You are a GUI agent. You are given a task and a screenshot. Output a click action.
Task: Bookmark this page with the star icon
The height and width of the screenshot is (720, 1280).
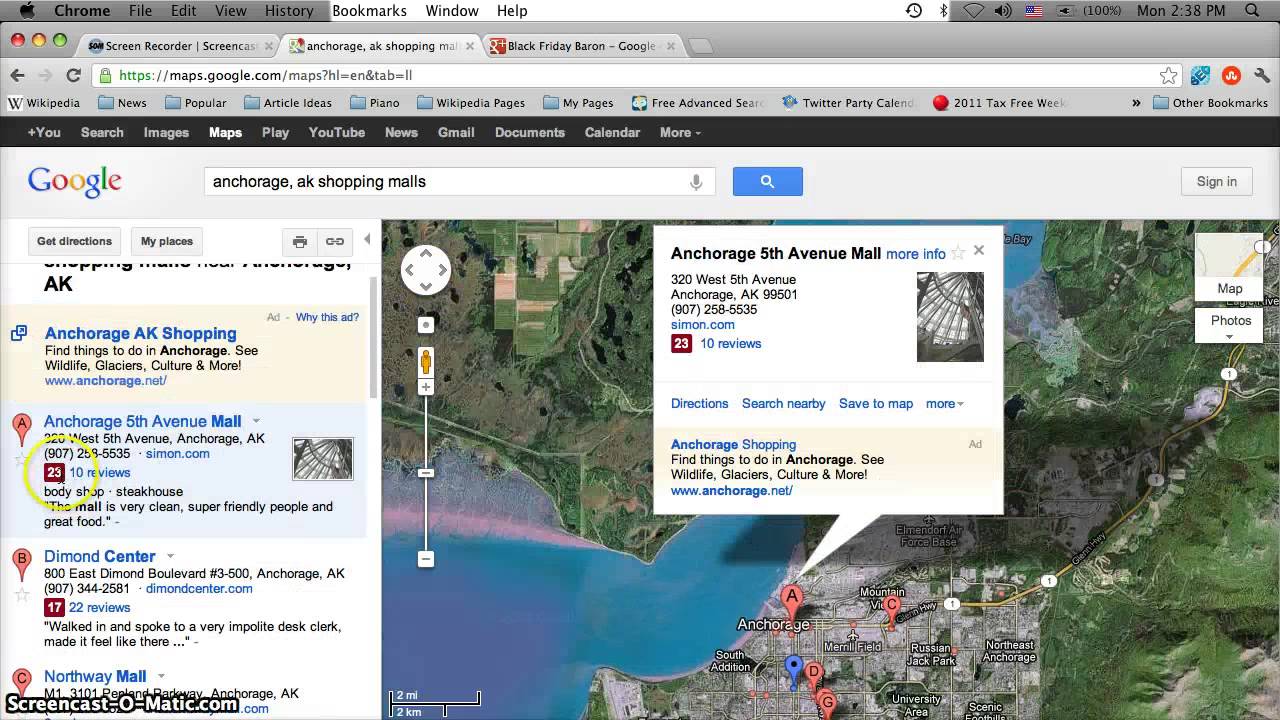coord(1169,75)
